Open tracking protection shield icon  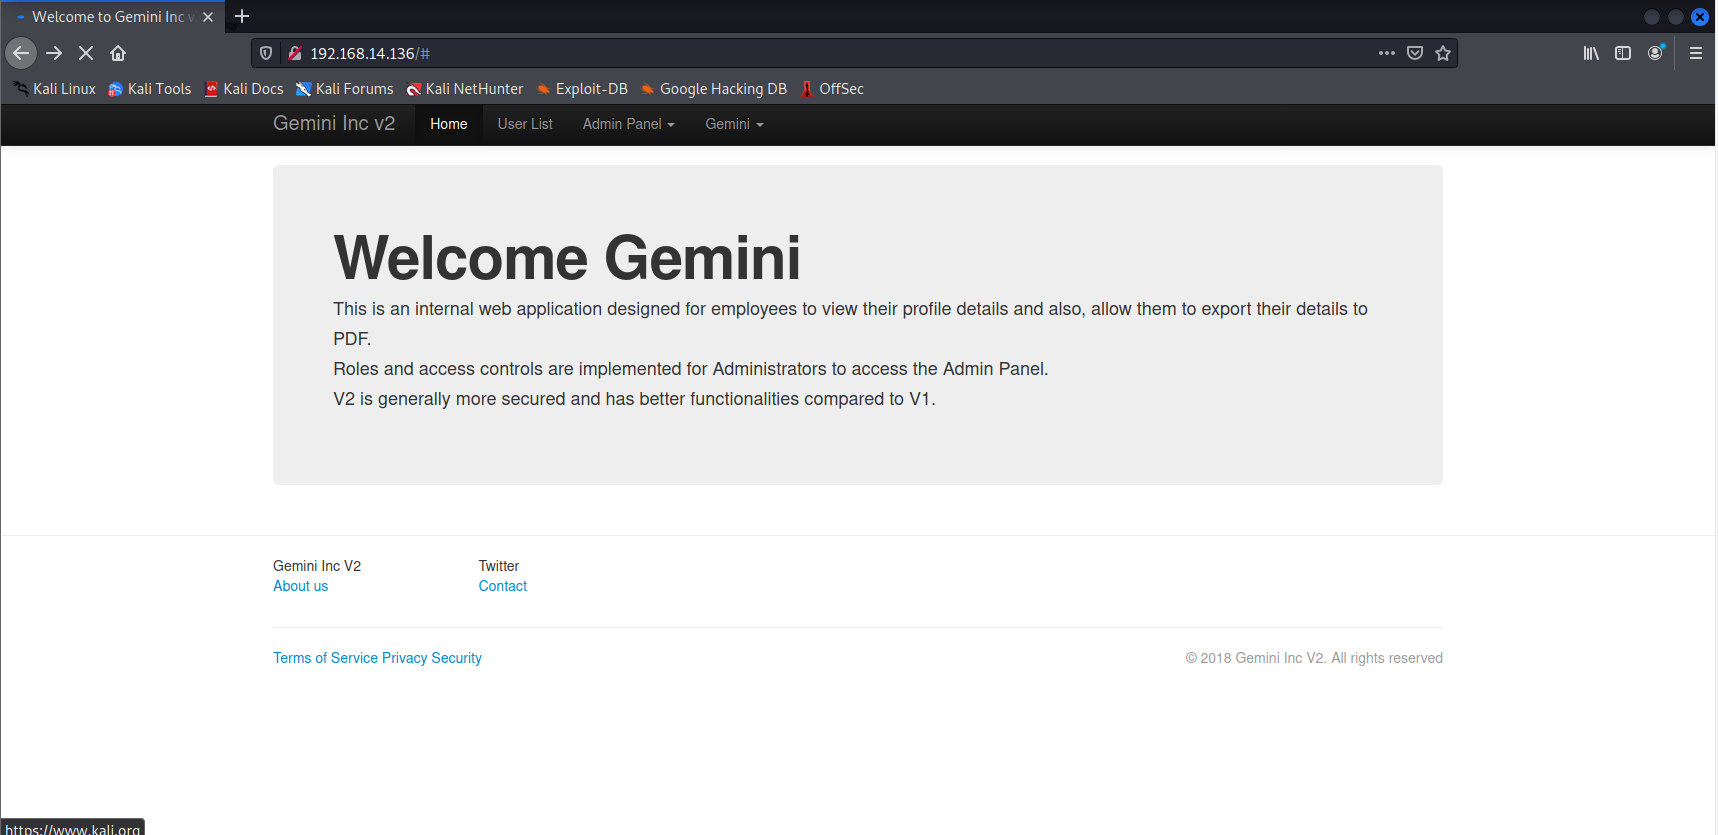pyautogui.click(x=266, y=53)
